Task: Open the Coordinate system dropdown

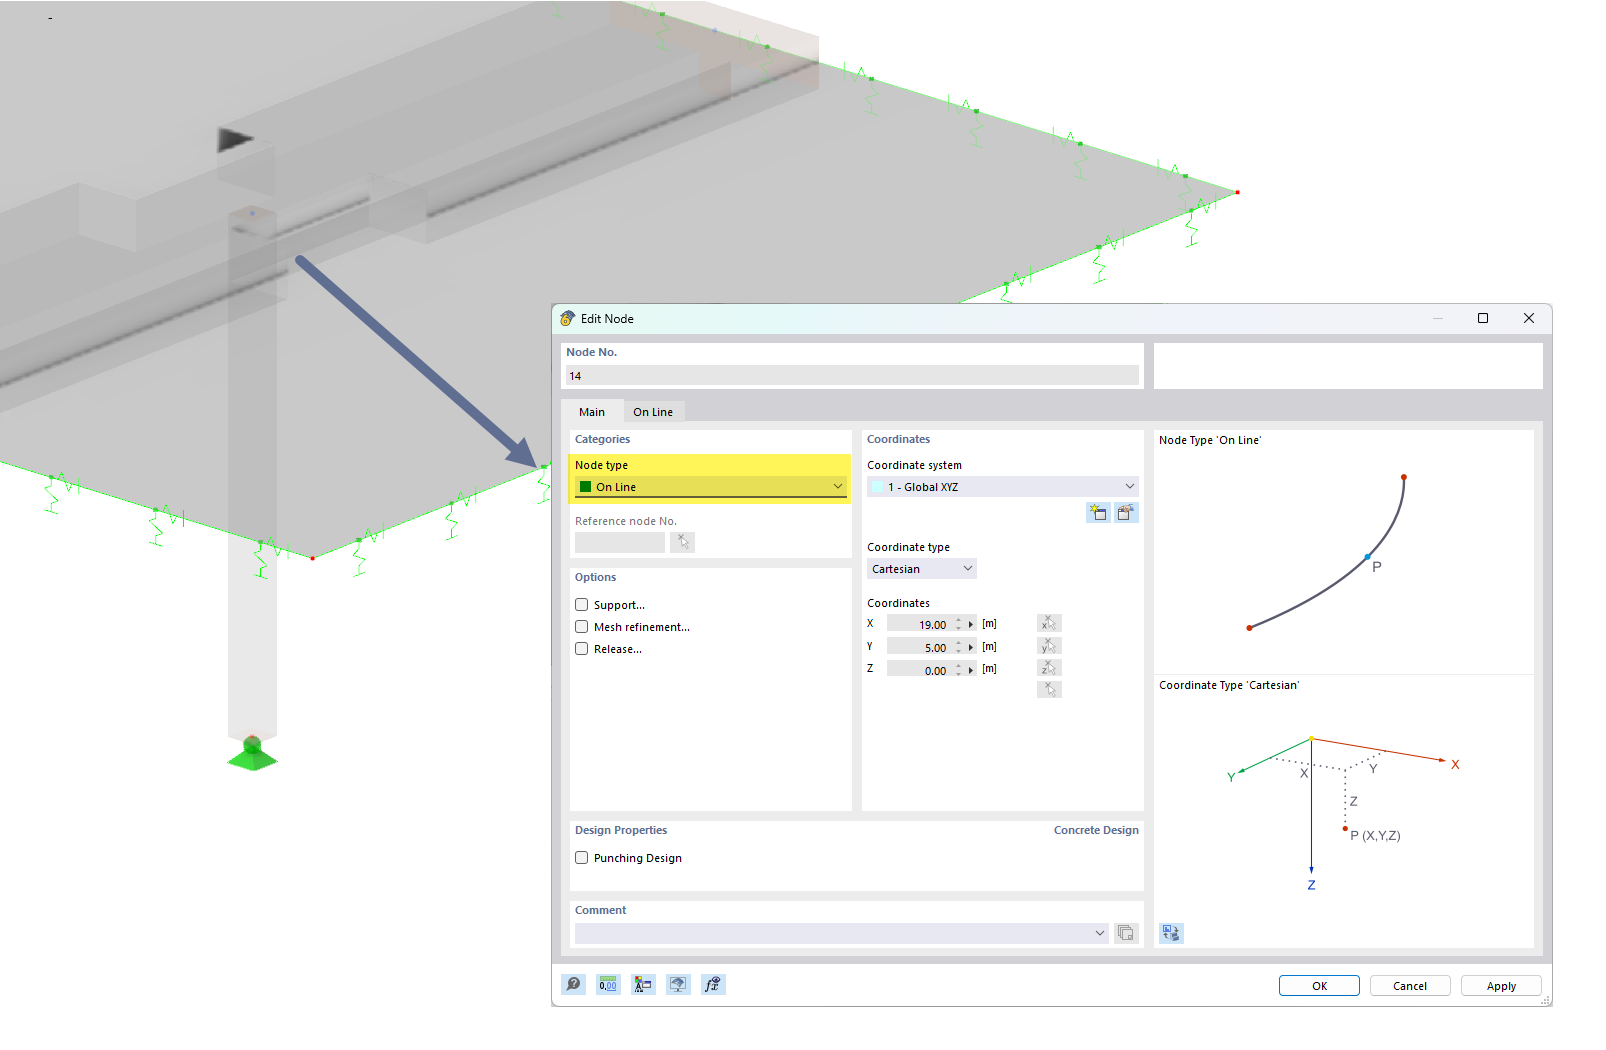Action: point(1003,487)
